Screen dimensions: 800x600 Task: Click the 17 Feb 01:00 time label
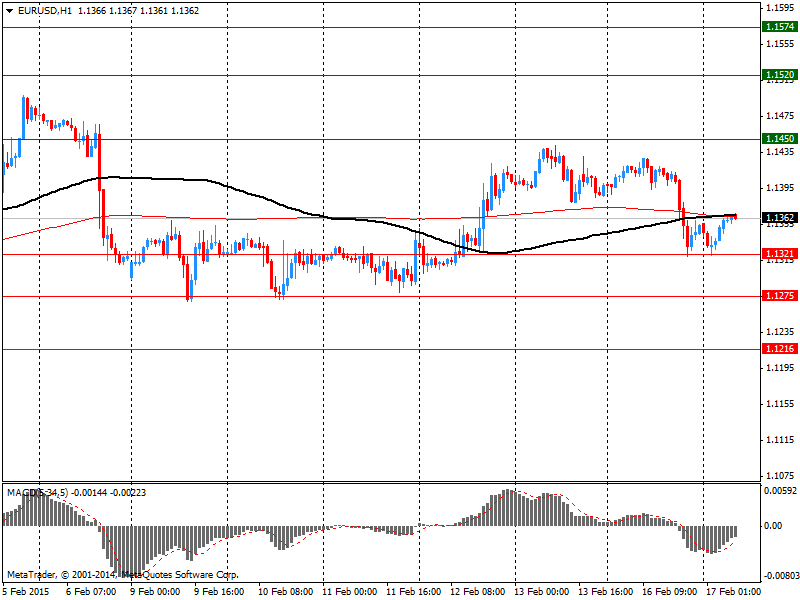[x=734, y=592]
